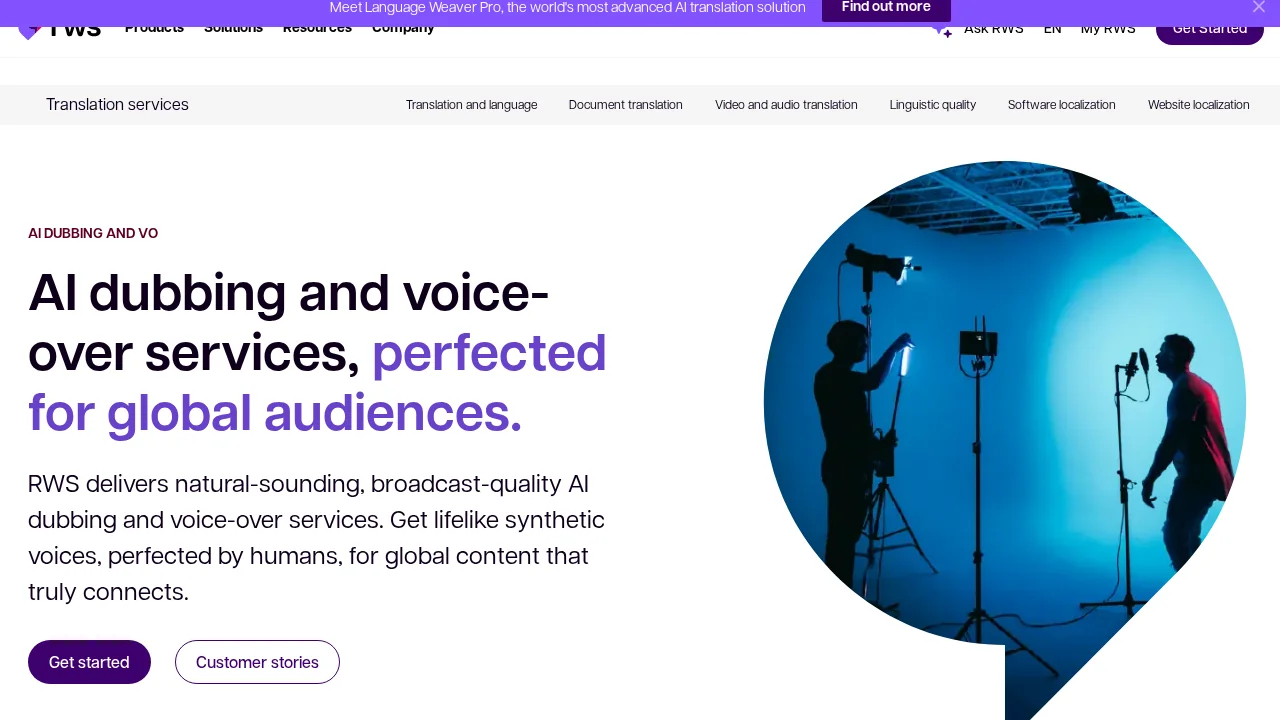Click the purple Get started hero button

[89, 662]
